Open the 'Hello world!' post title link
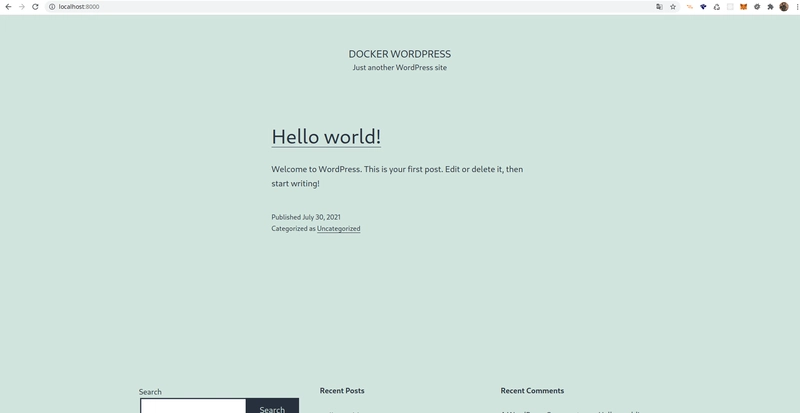Viewport: 800px width, 413px height. click(x=326, y=137)
